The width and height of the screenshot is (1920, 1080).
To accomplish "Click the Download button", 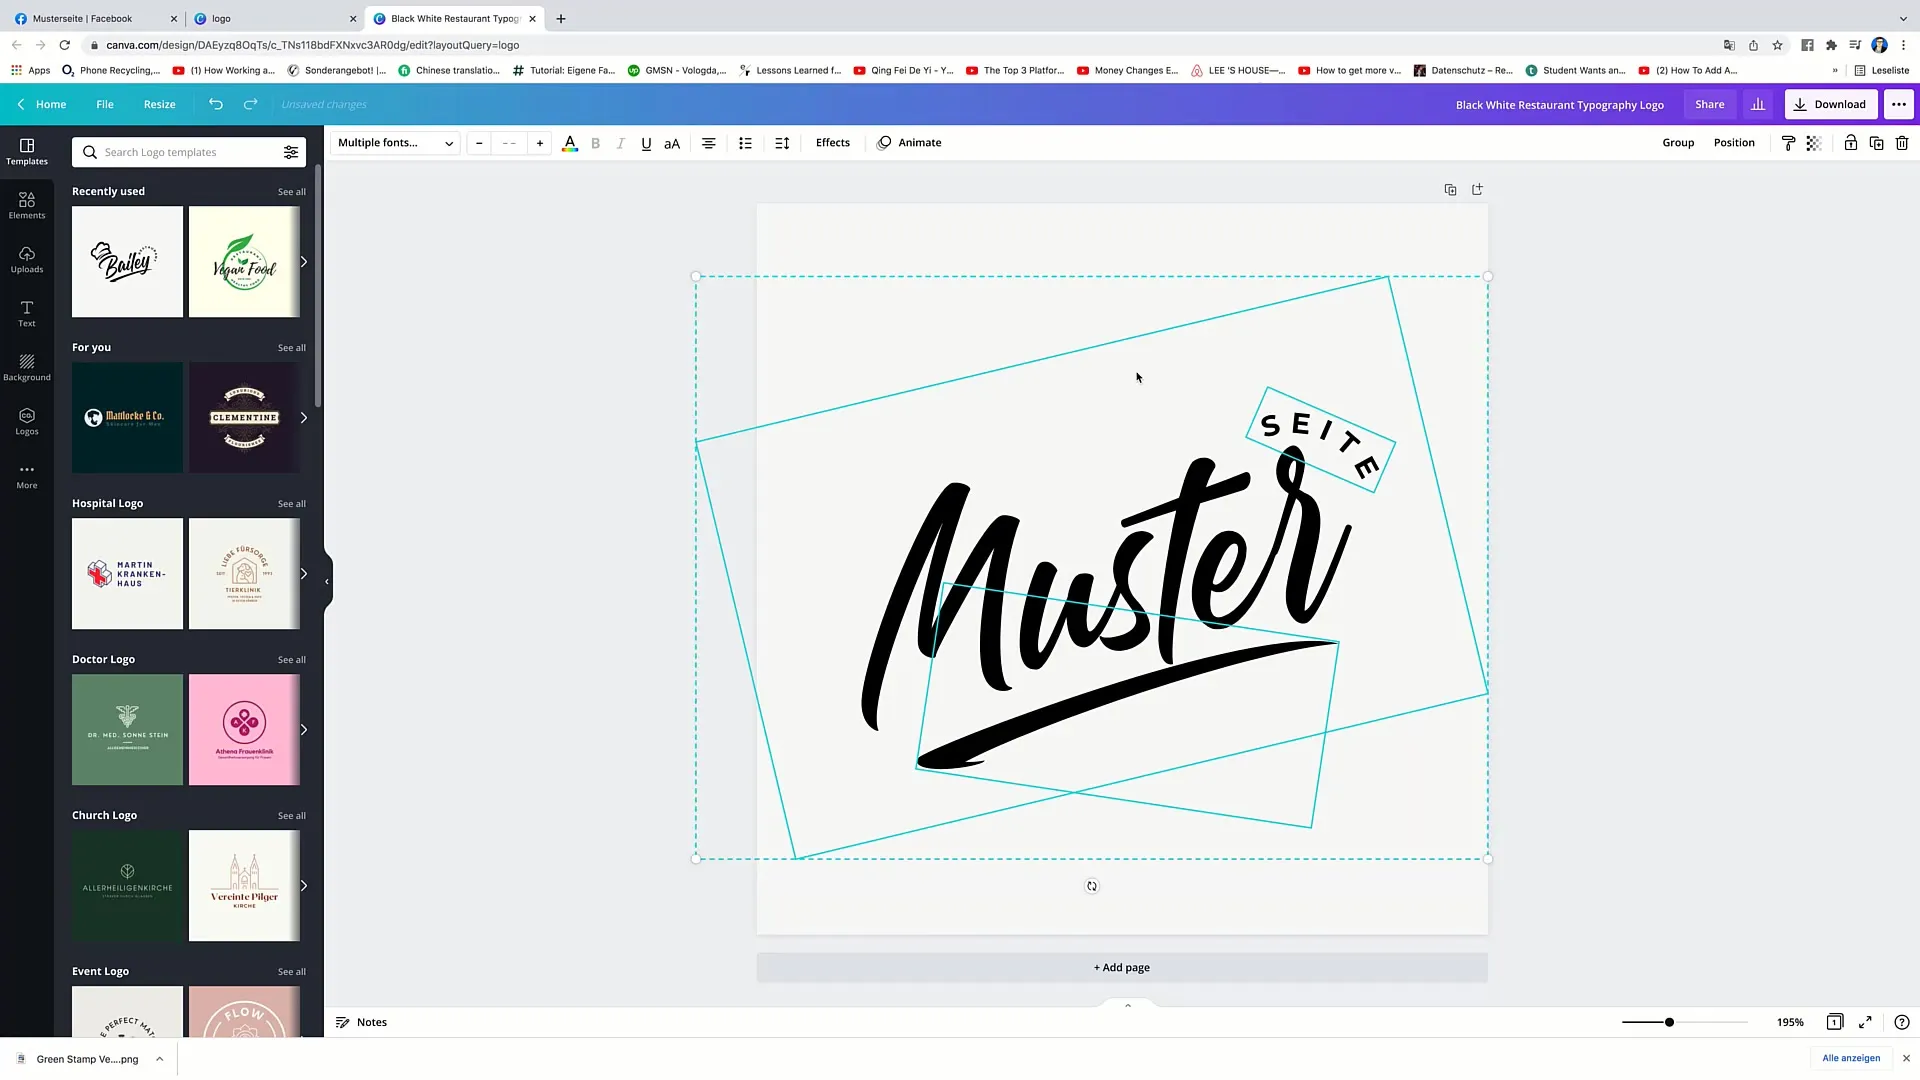I will 1832,104.
